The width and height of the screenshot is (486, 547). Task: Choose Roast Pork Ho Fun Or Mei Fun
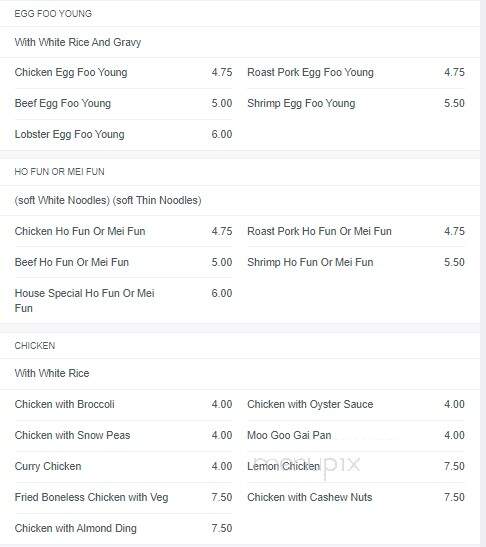(319, 231)
